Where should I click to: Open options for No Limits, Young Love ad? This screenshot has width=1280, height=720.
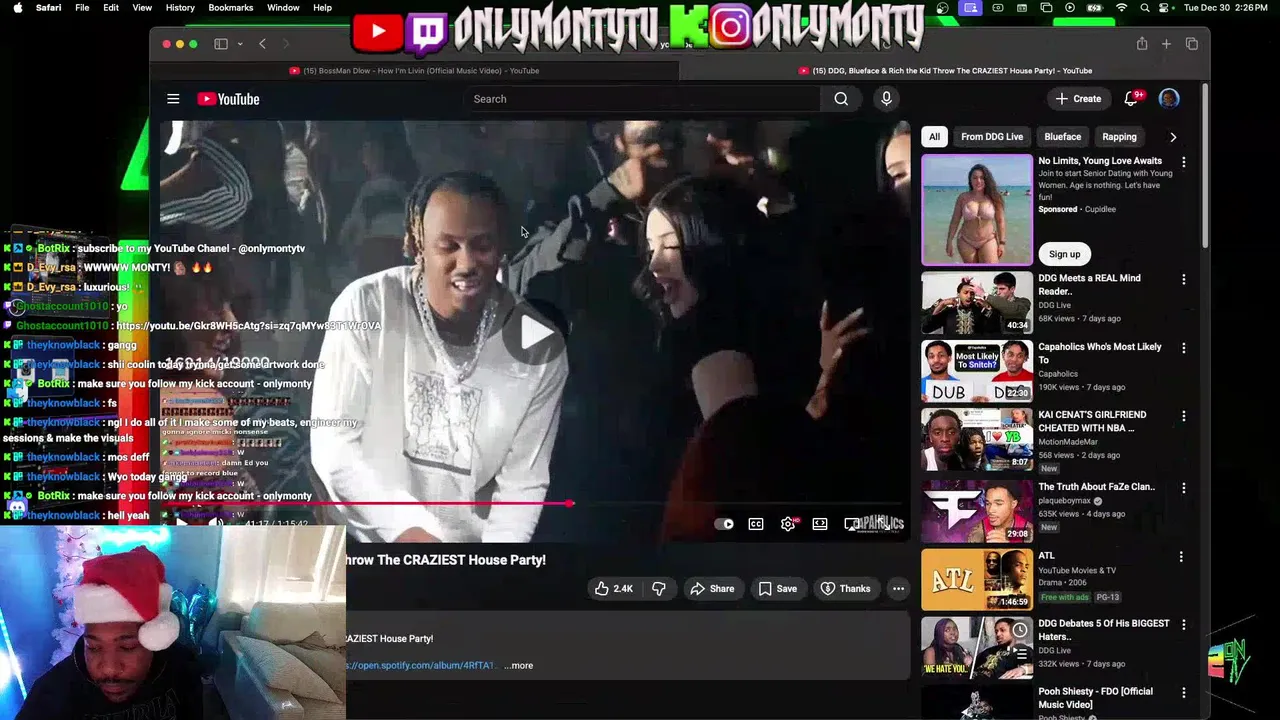1183,162
